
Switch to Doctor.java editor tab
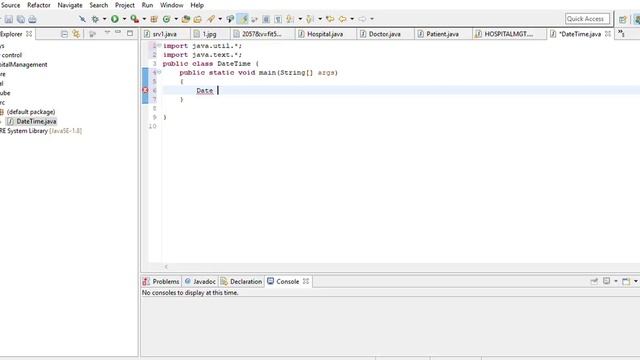(384, 34)
